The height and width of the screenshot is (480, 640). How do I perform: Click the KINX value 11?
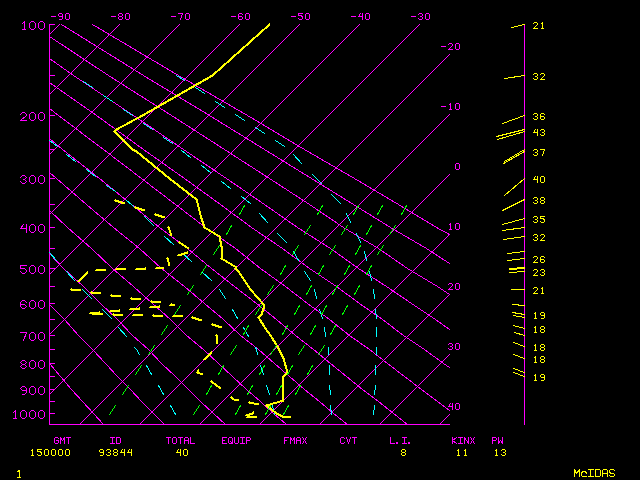click(x=463, y=452)
